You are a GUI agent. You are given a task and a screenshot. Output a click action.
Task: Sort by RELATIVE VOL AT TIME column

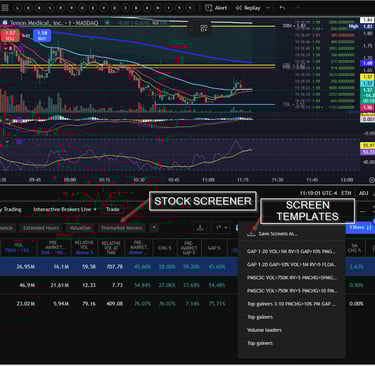111,248
